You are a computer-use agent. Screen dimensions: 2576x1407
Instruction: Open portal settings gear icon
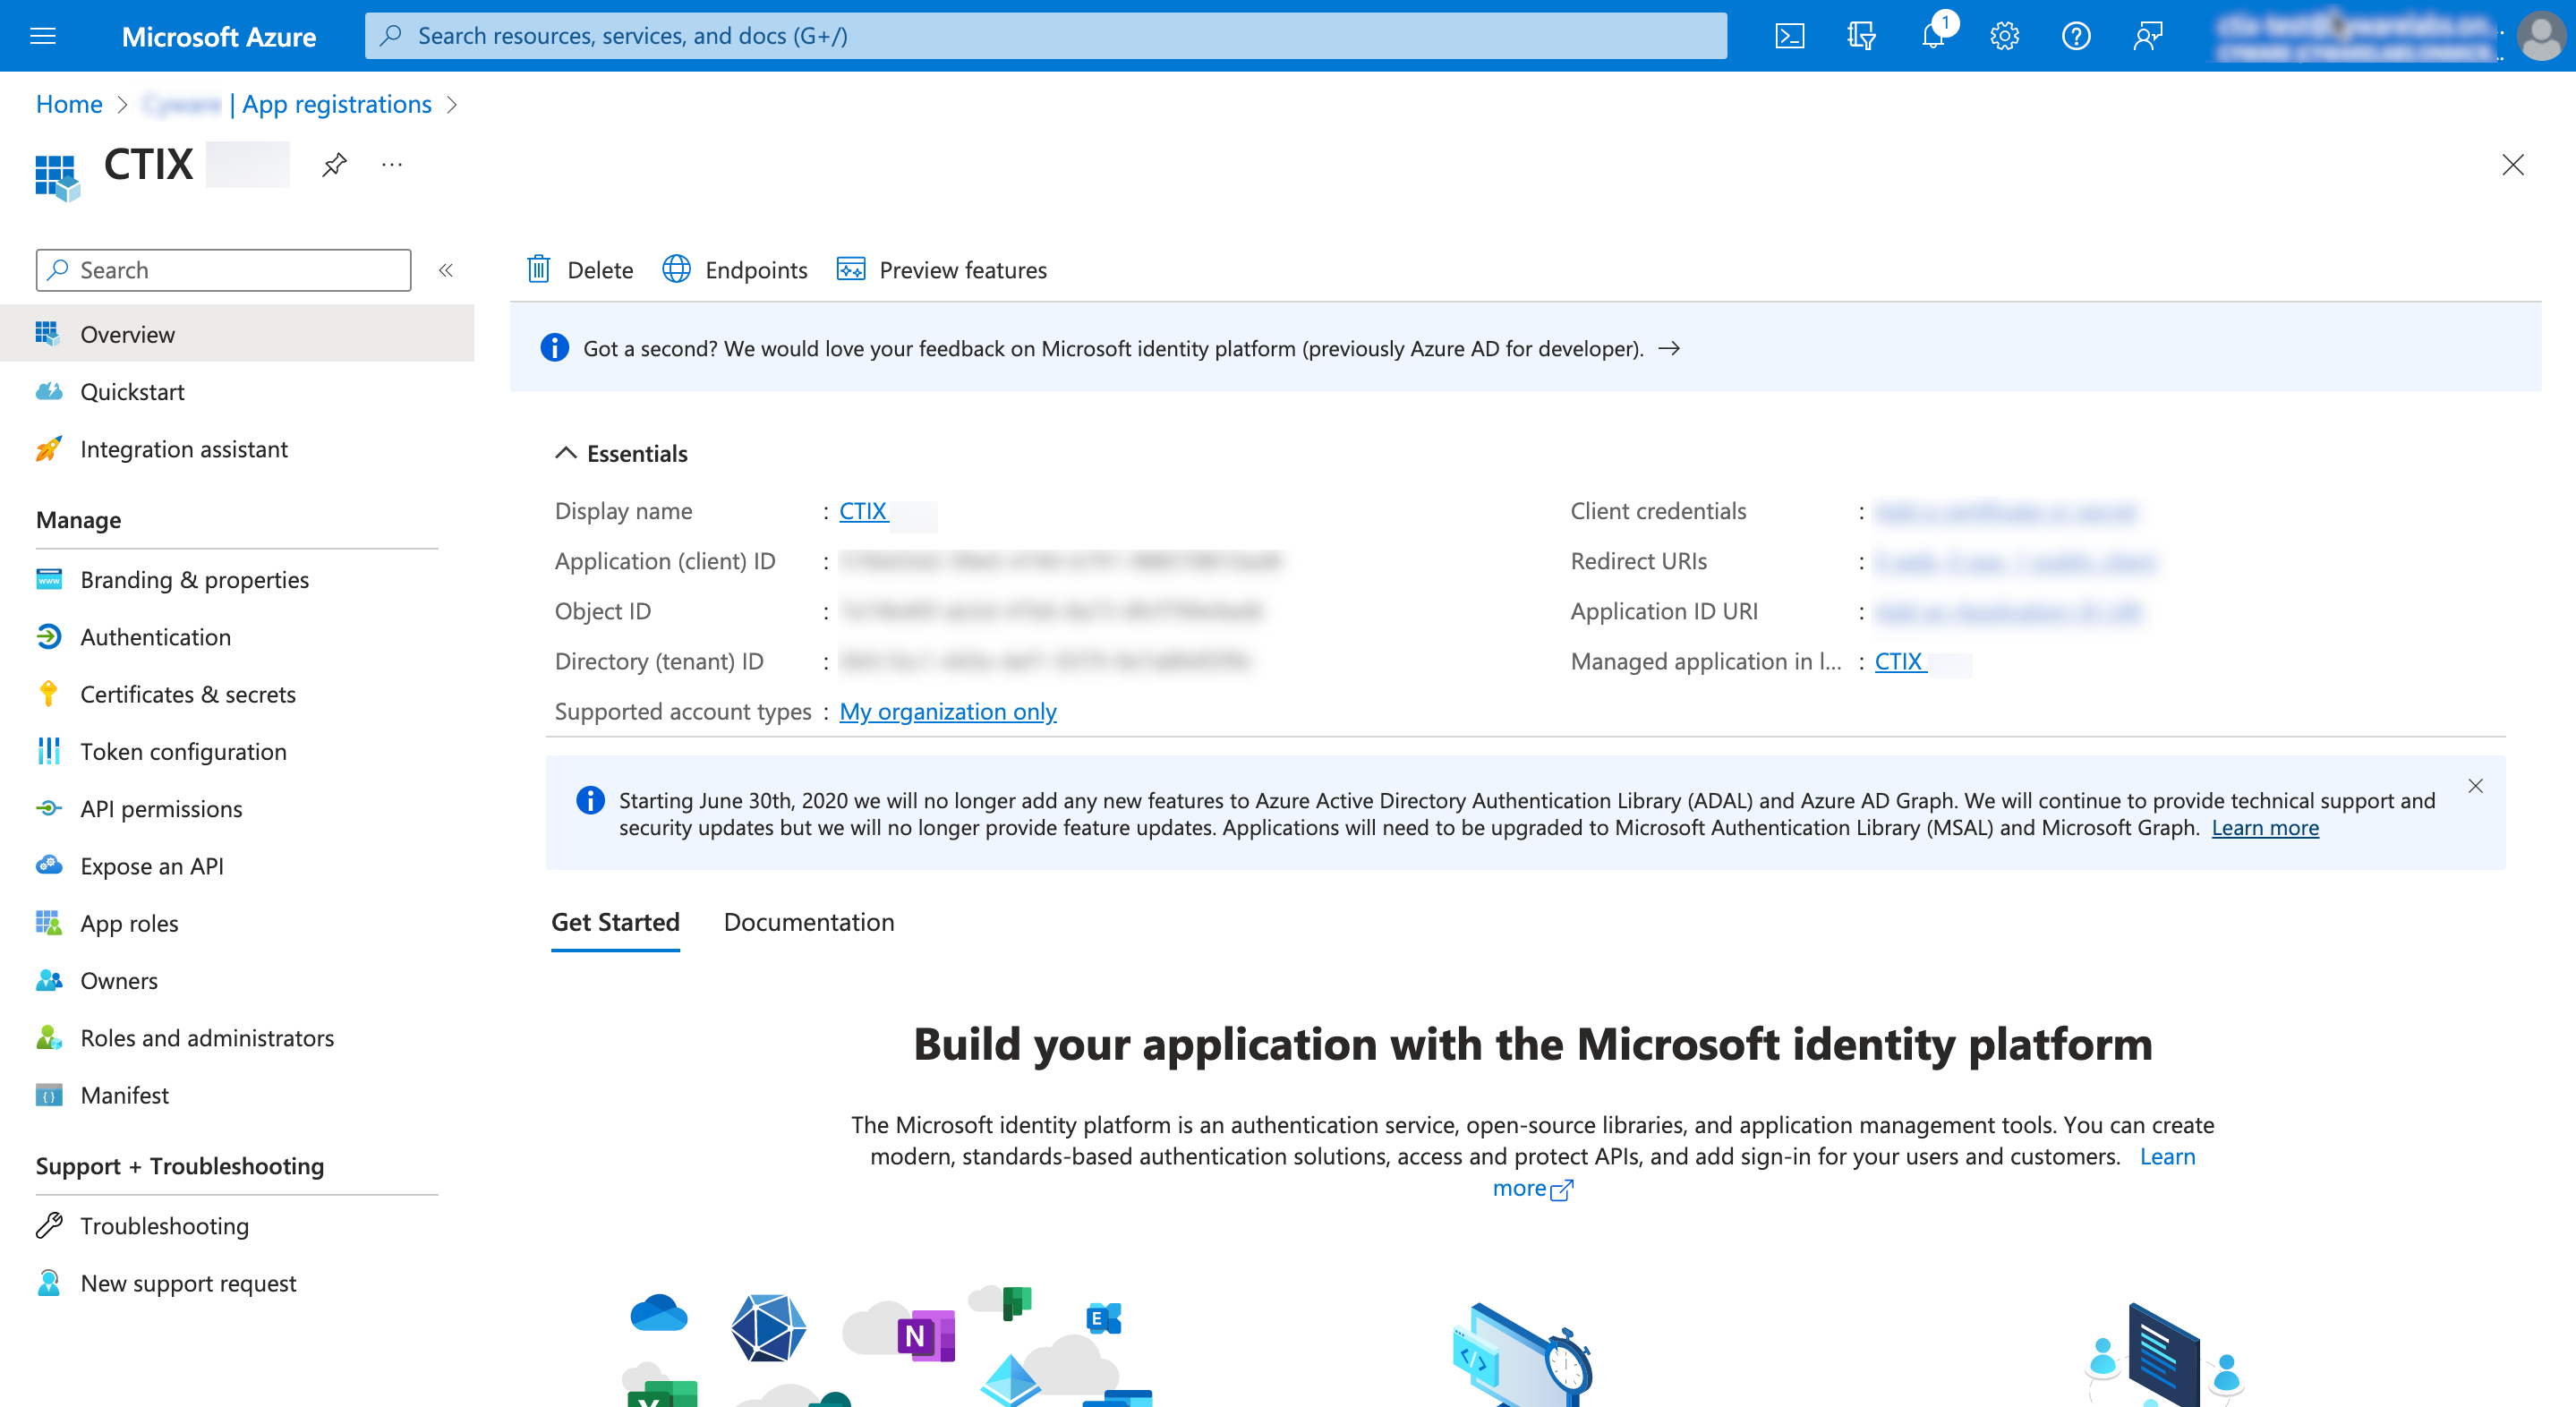pos(2004,36)
